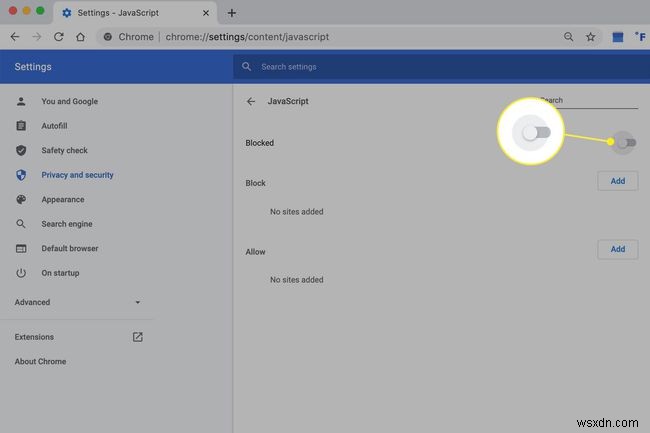Image resolution: width=650 pixels, height=433 pixels.
Task: Click the shield icon beside Privacy and security
Action: click(x=21, y=175)
